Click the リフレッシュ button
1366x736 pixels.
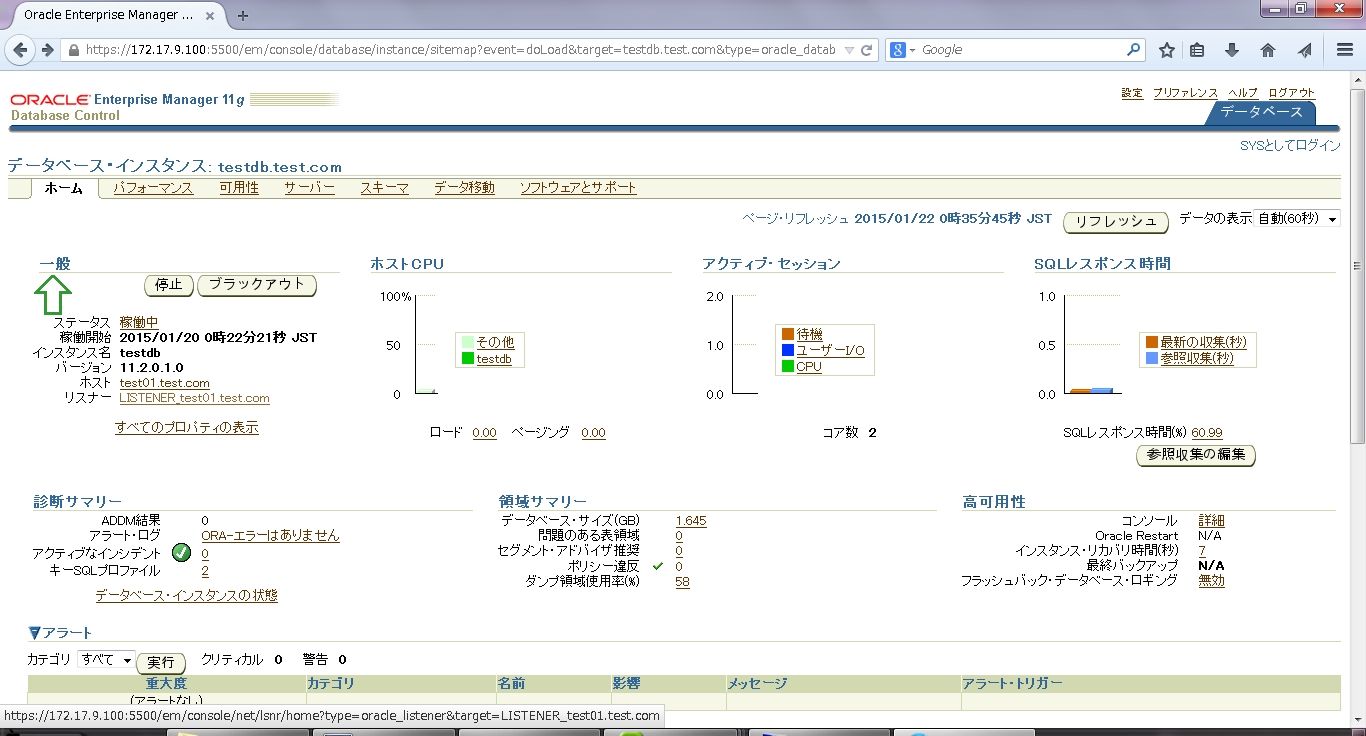[x=1116, y=222]
